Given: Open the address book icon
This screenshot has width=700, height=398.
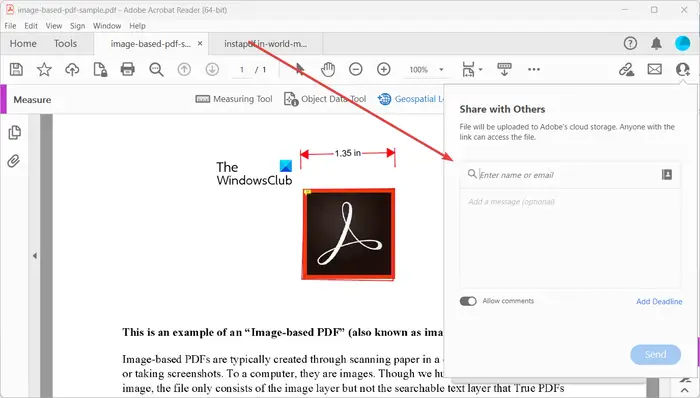Looking at the screenshot, I should [667, 174].
